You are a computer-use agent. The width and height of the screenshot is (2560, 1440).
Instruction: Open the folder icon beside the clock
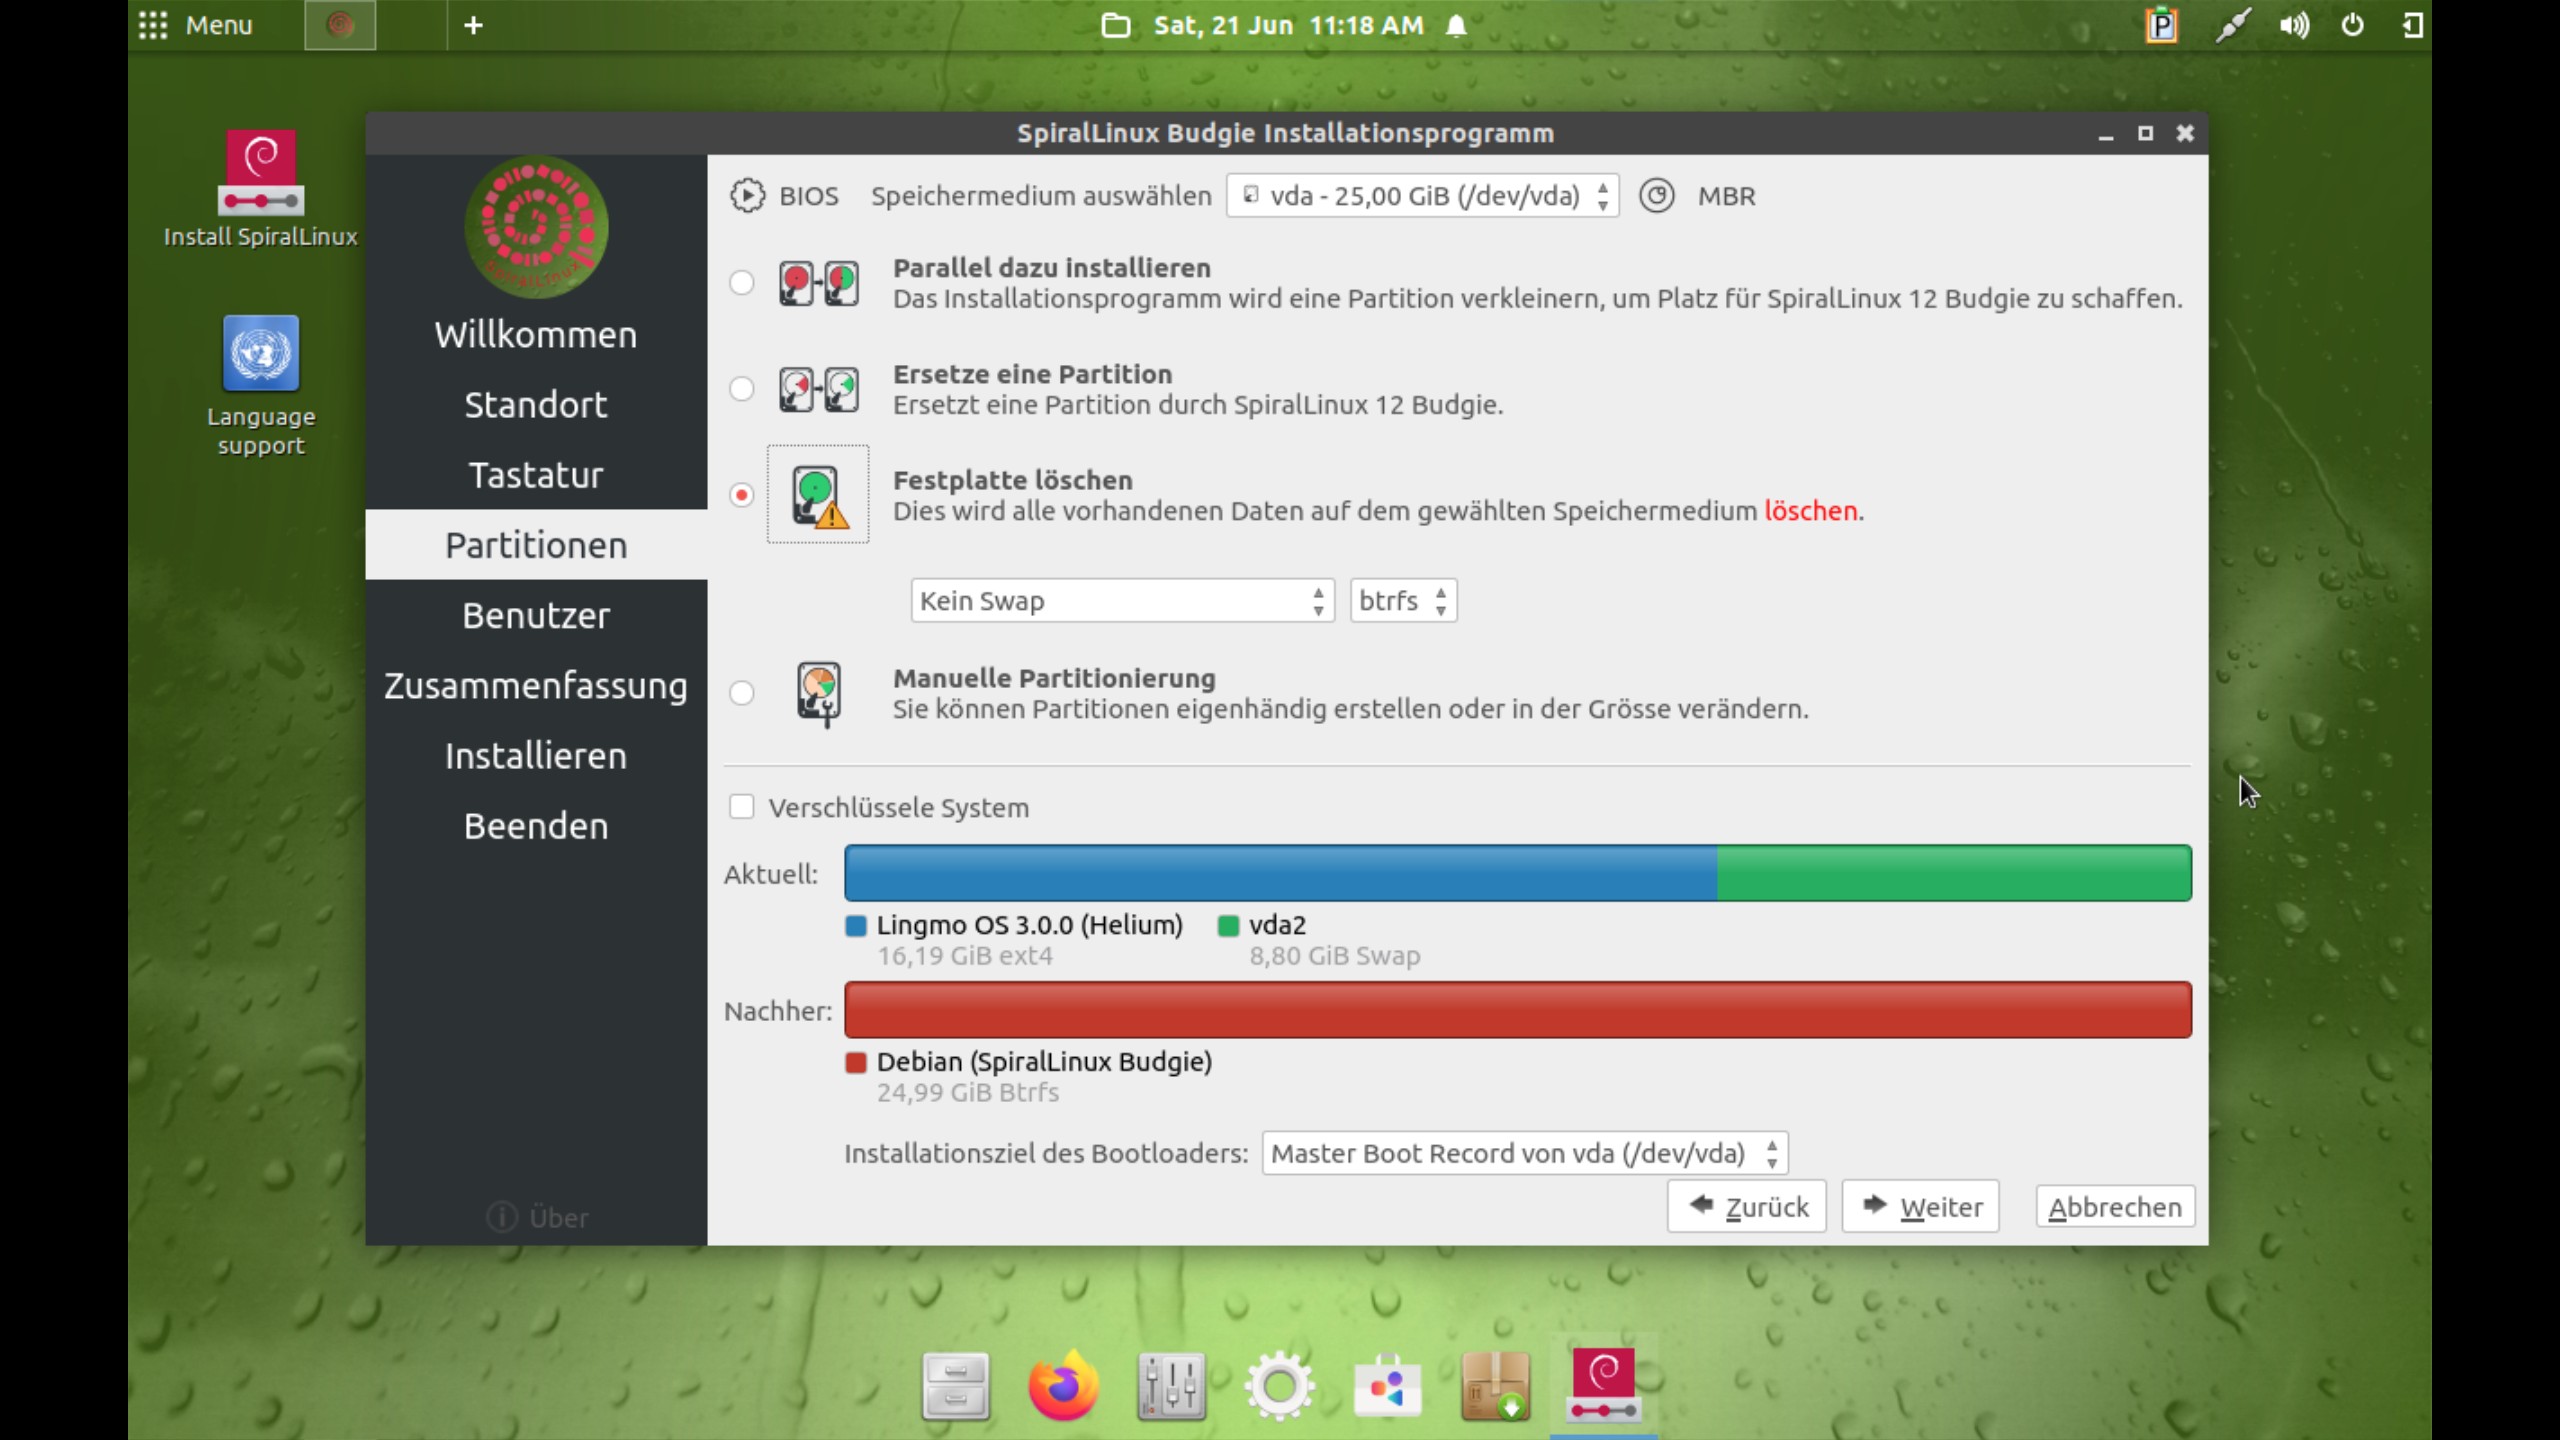(x=1115, y=25)
